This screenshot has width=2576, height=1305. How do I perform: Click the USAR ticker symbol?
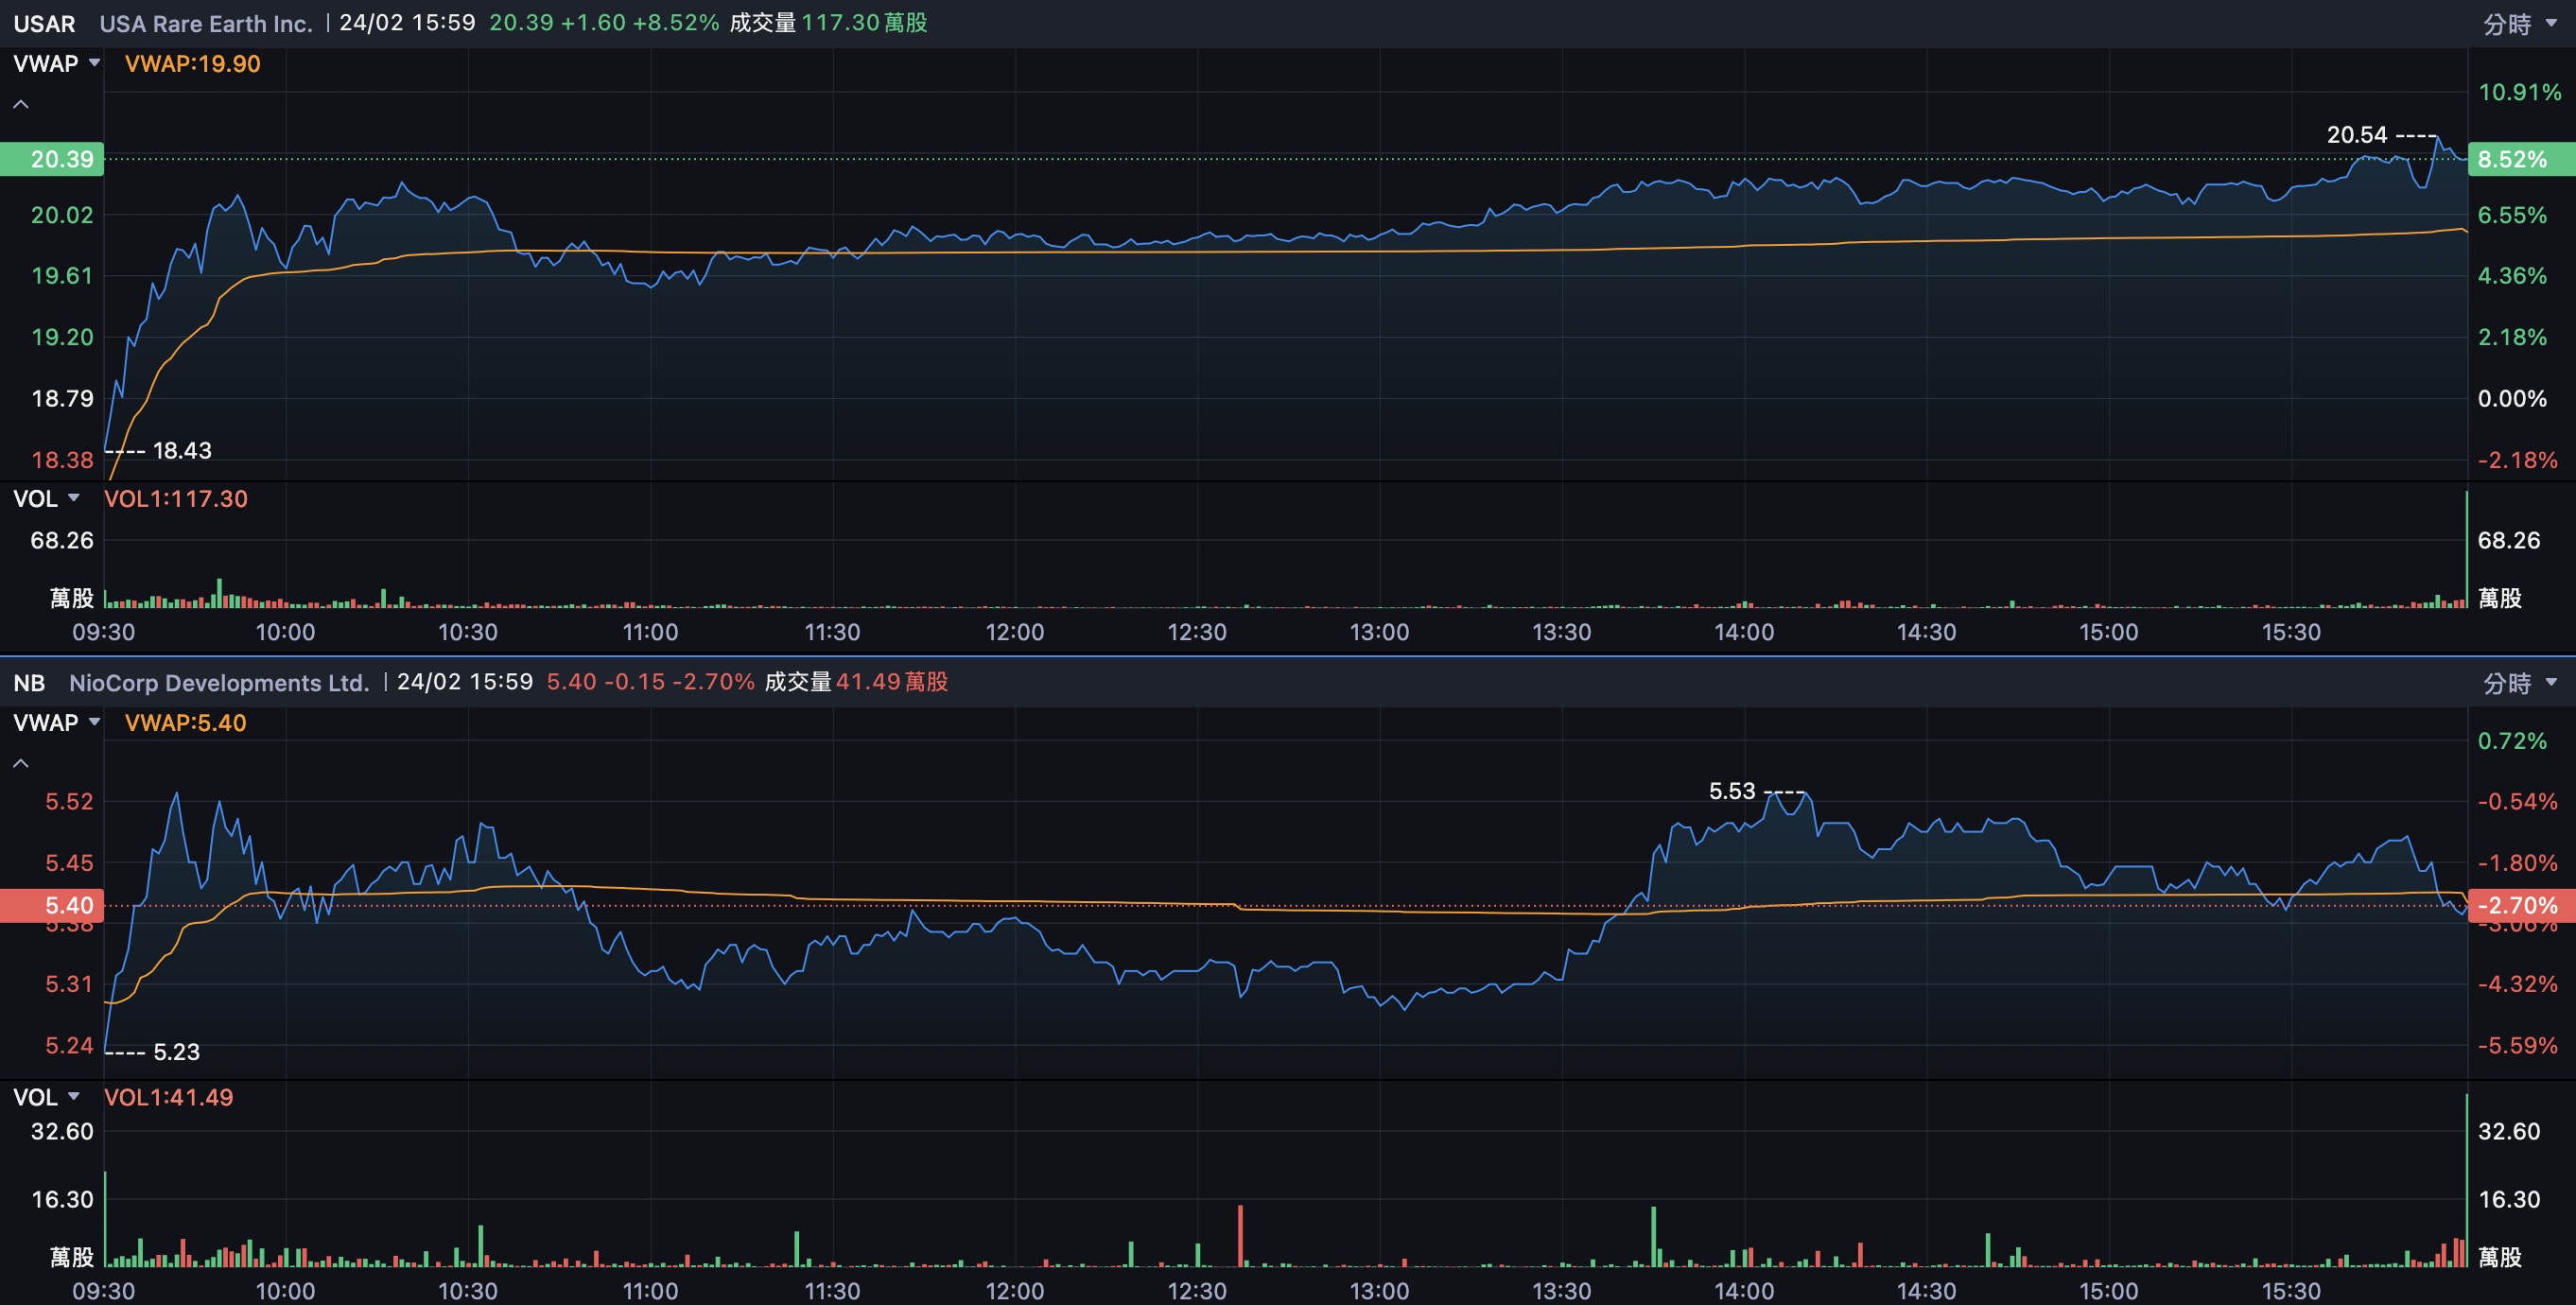[x=44, y=24]
